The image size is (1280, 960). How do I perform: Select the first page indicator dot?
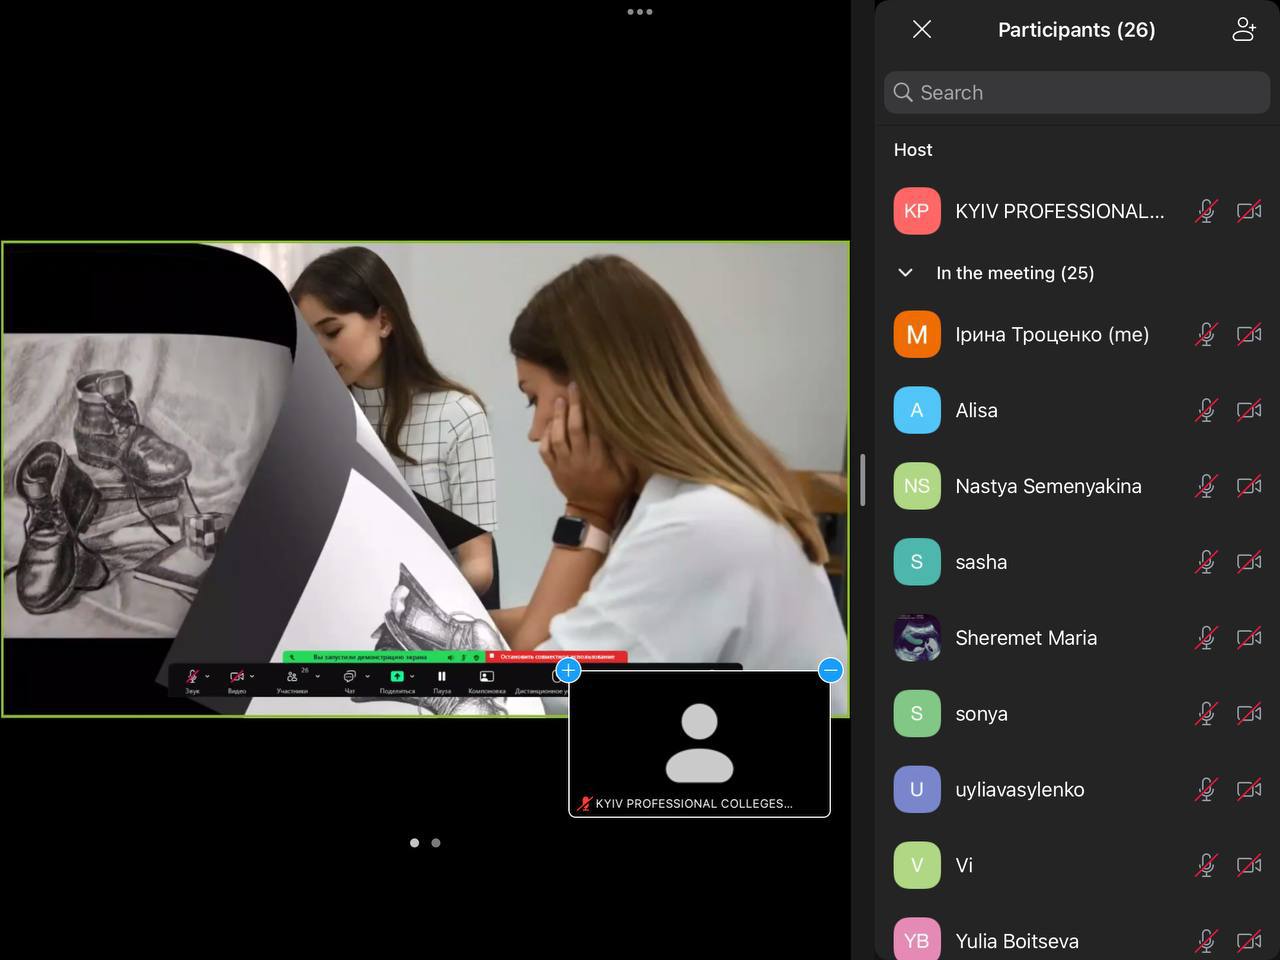414,843
